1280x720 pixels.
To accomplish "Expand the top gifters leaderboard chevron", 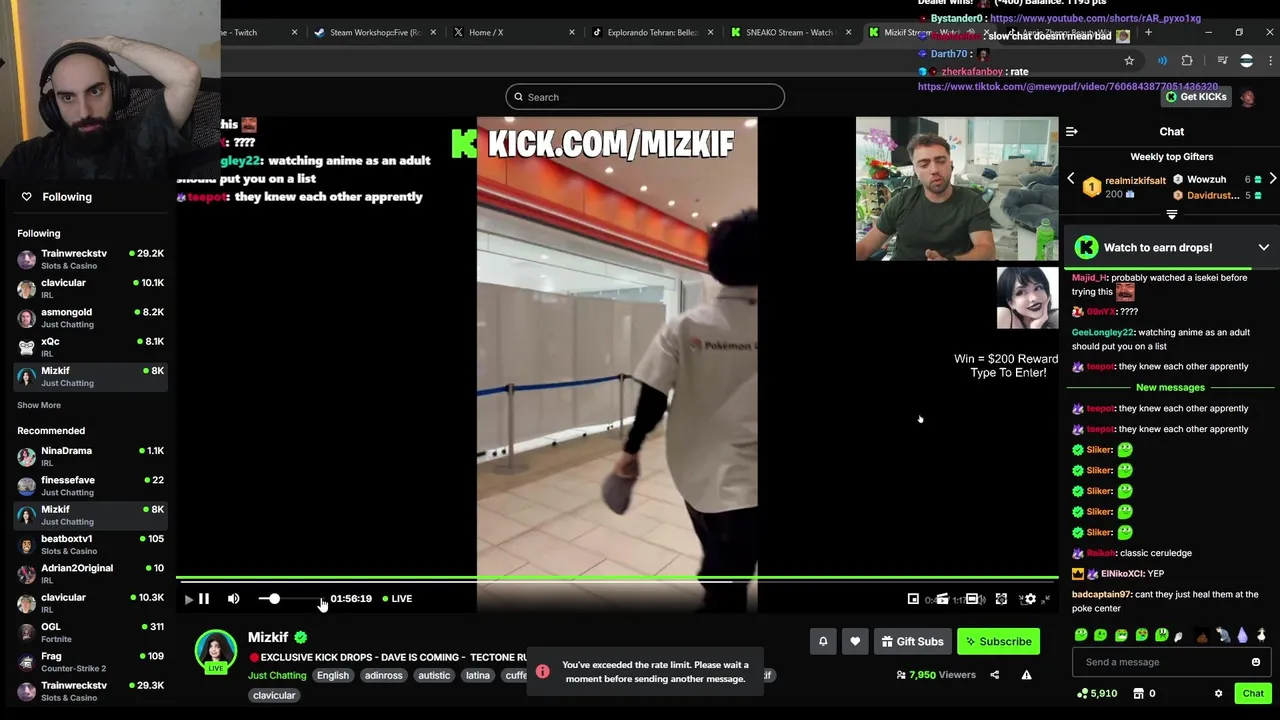I will 1172,214.
